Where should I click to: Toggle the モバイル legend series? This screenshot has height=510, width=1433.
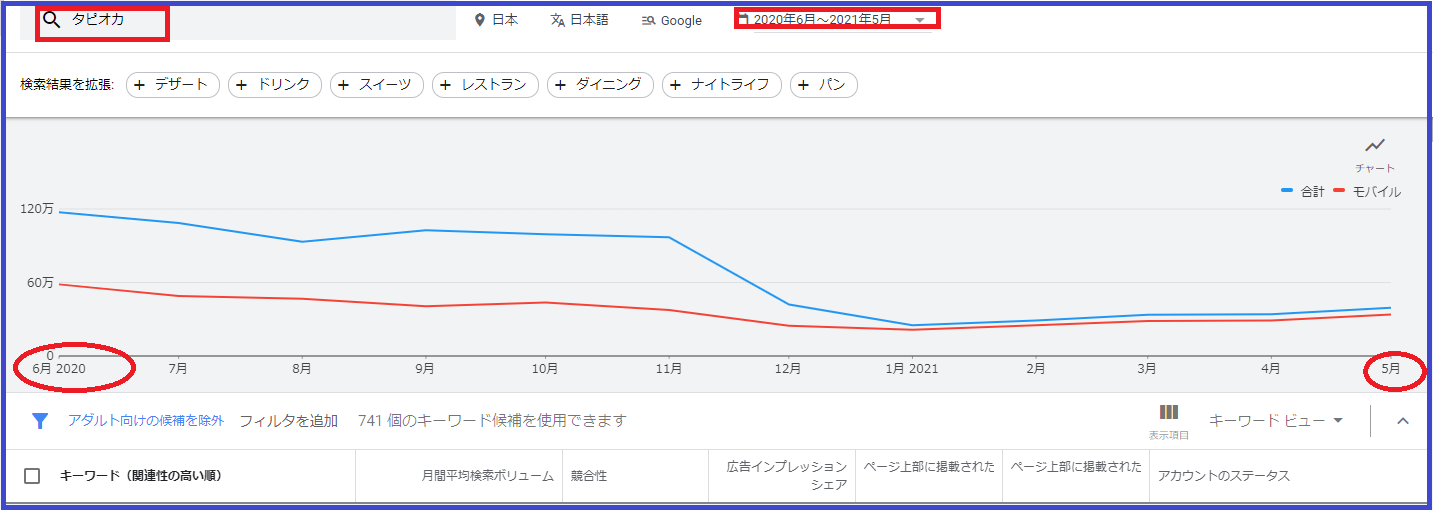click(x=1367, y=192)
